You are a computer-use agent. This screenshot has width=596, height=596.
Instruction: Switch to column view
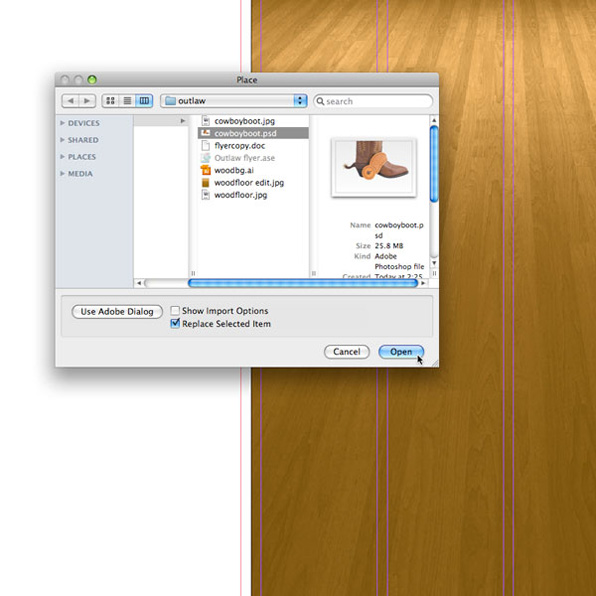(144, 101)
